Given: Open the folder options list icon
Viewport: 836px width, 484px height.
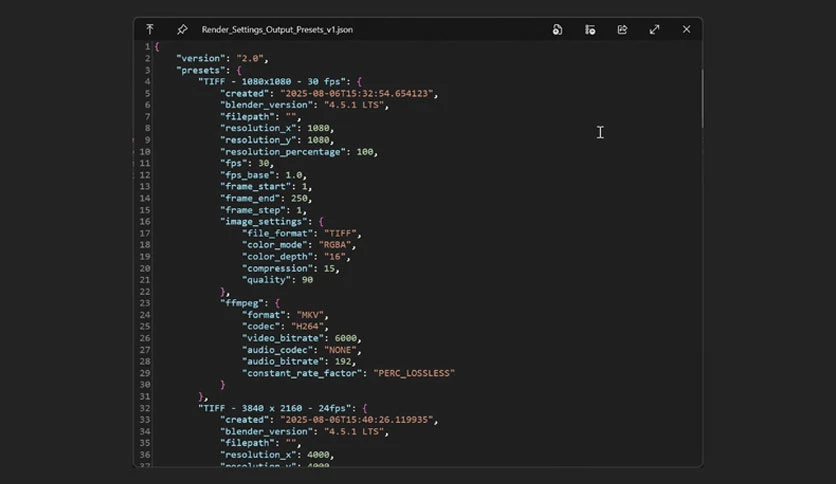Looking at the screenshot, I should (x=590, y=30).
